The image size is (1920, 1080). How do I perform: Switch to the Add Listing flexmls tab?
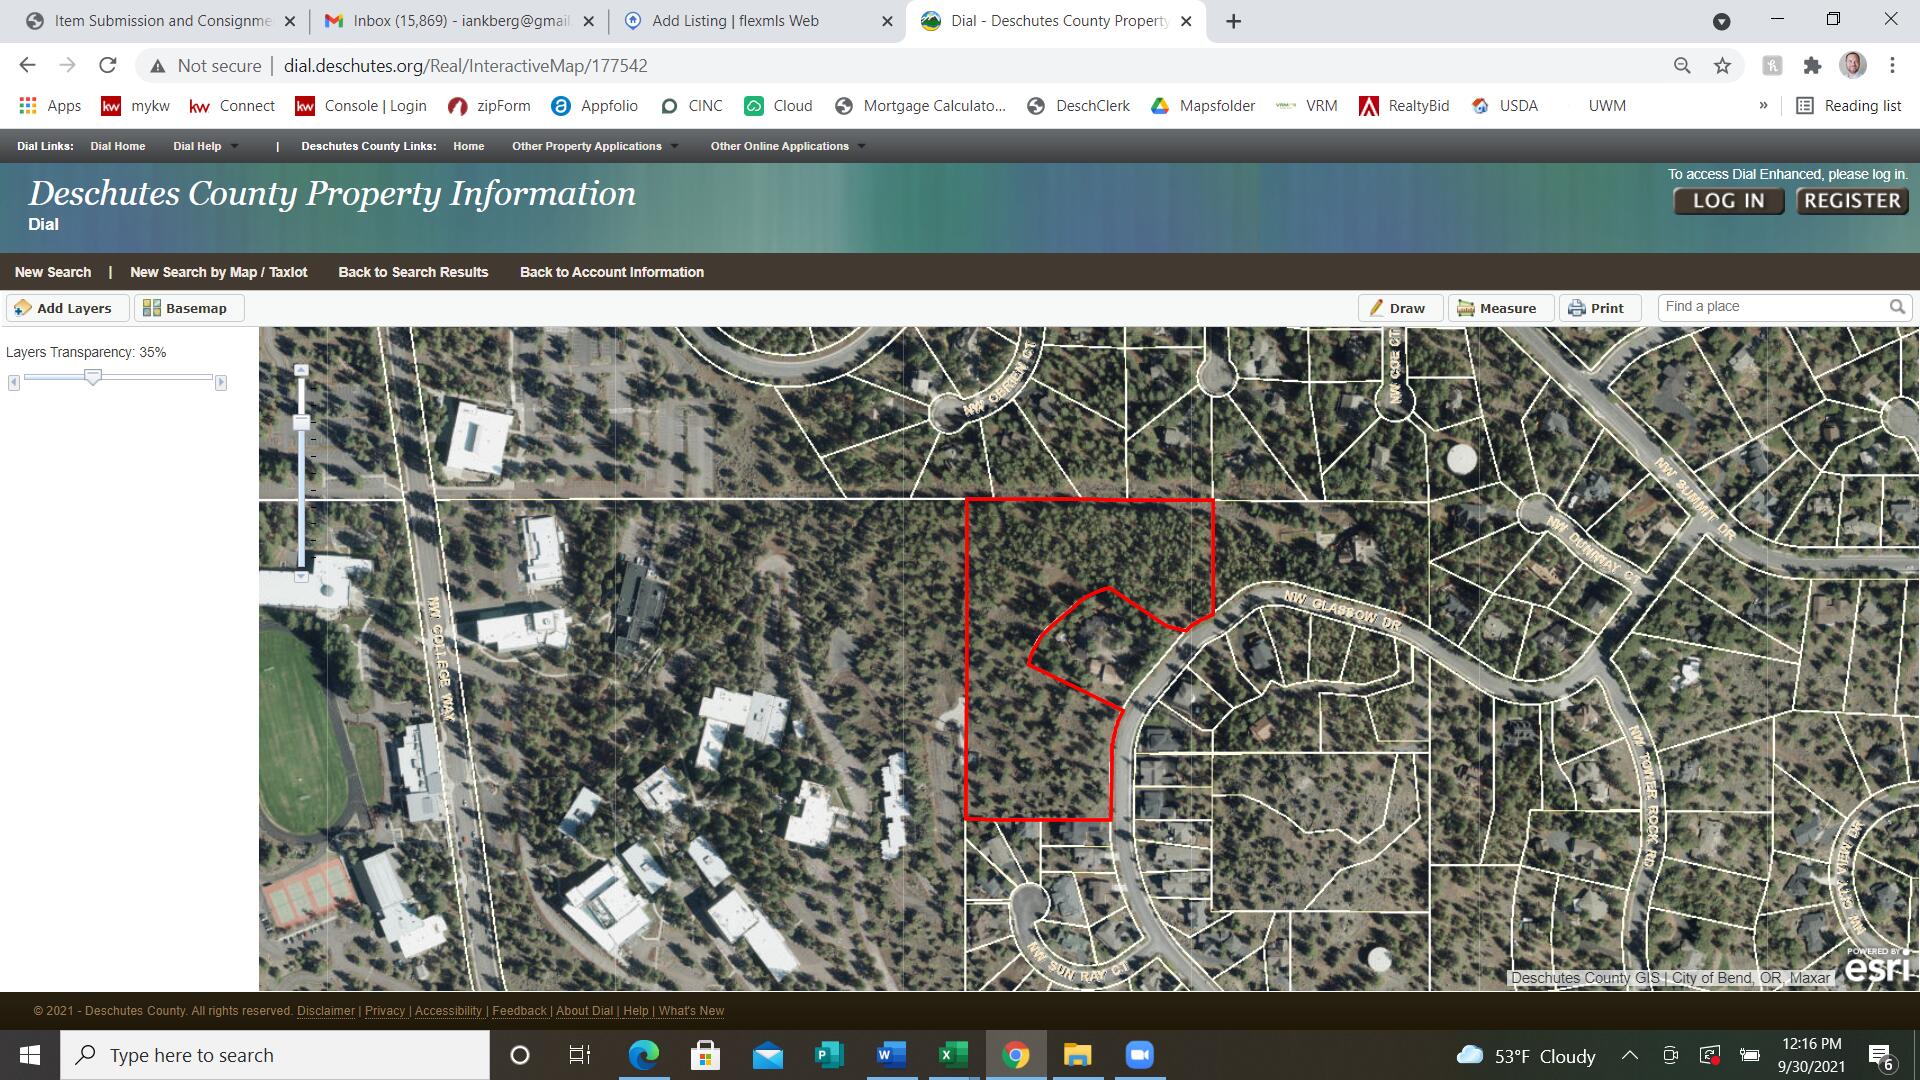[x=735, y=21]
